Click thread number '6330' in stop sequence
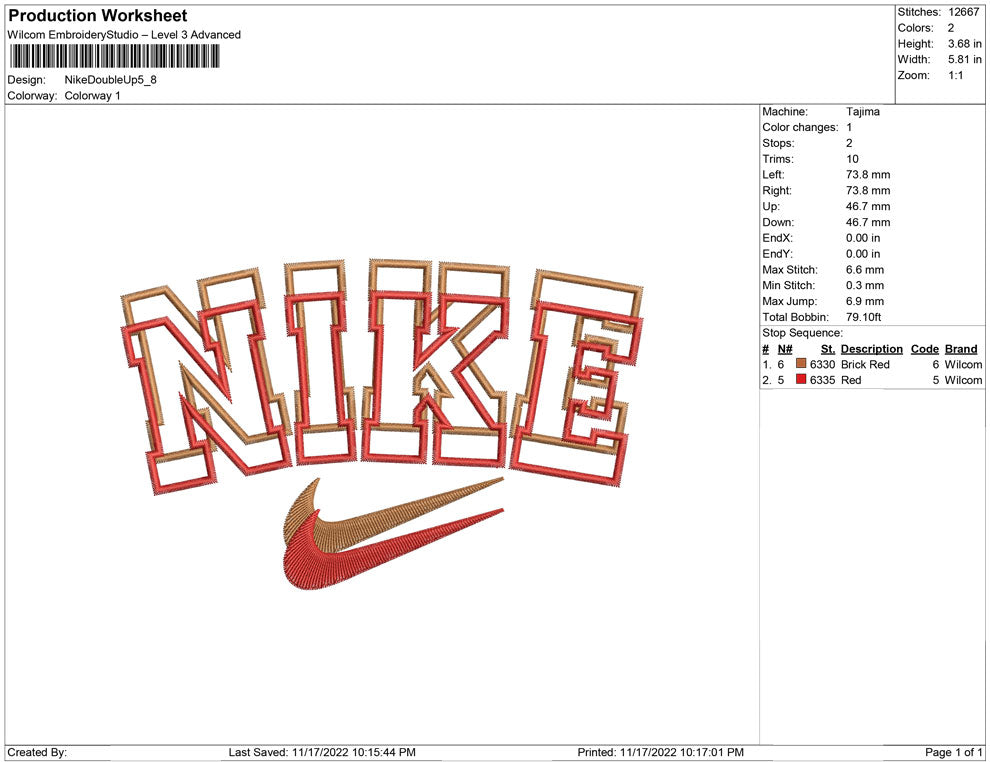 (822, 364)
